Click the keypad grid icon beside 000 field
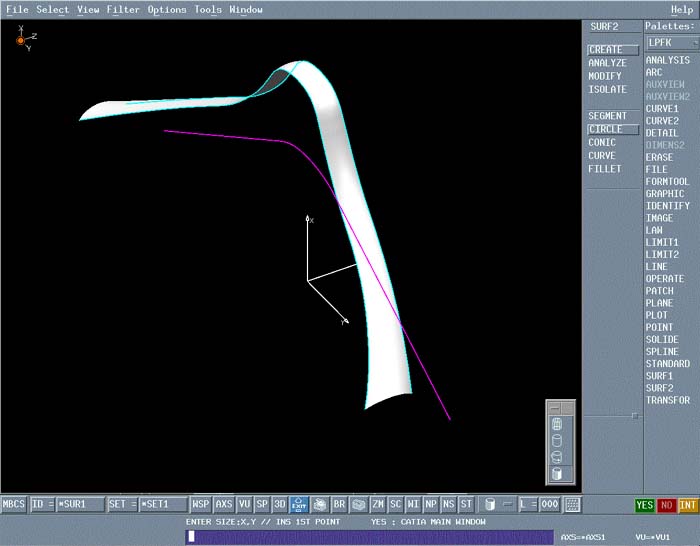 pyautogui.click(x=573, y=505)
